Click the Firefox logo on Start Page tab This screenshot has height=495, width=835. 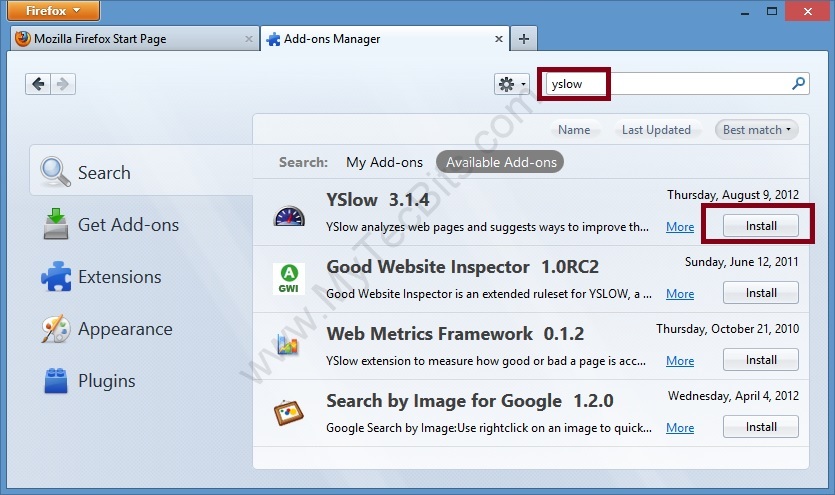pyautogui.click(x=23, y=38)
